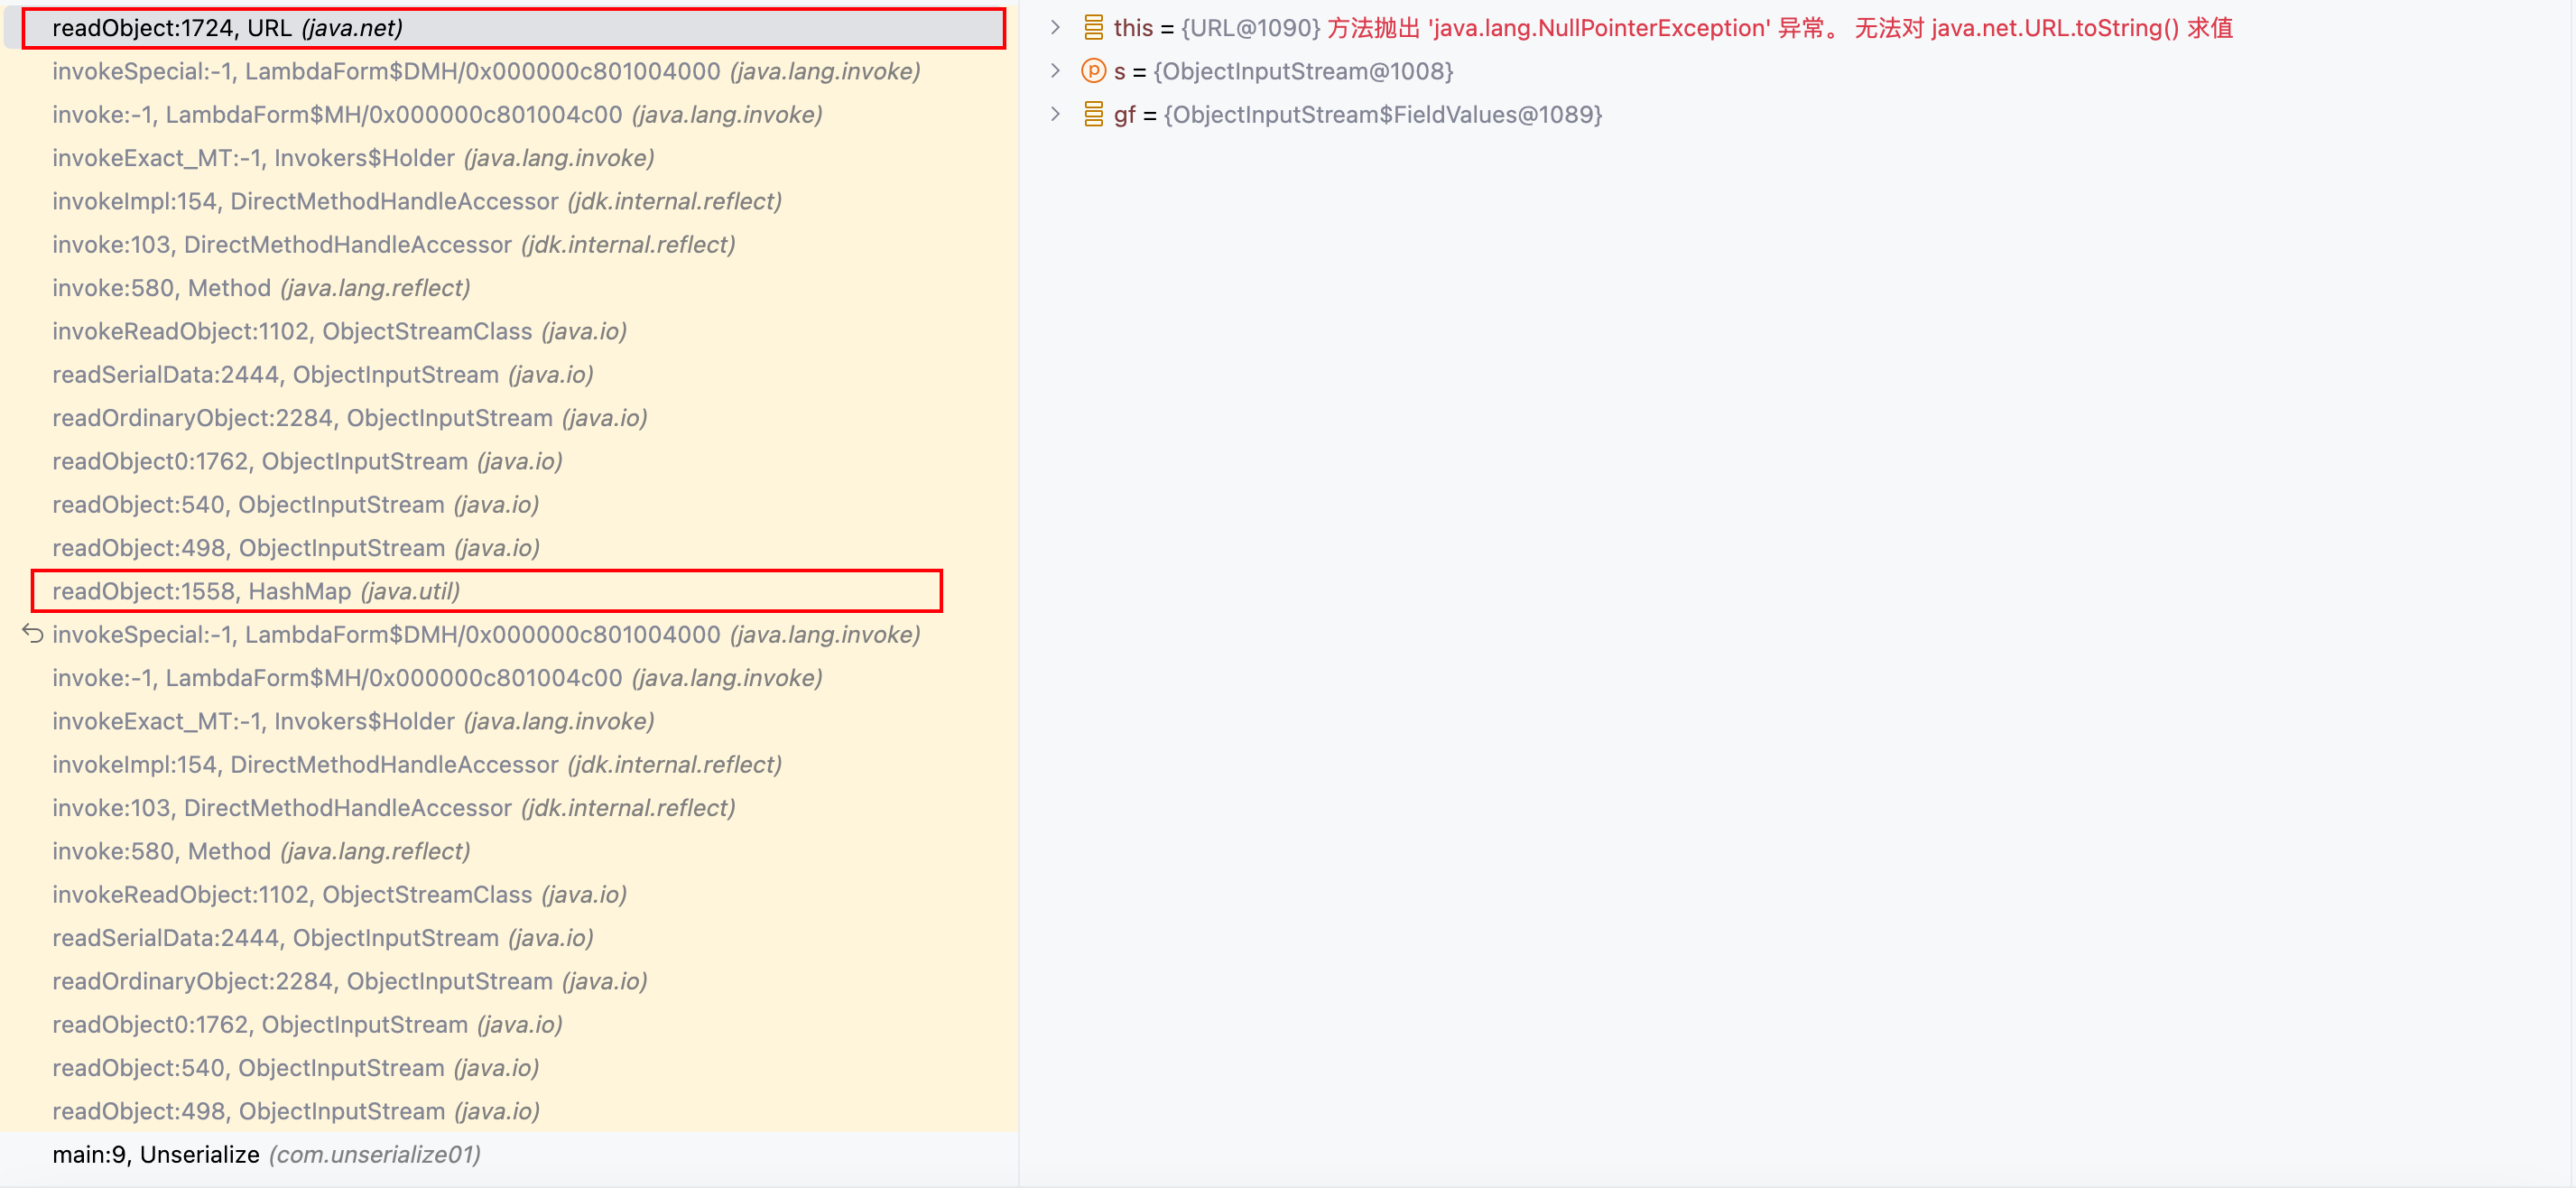Viewport: 2576px width, 1188px height.
Task: Select the first readOrdinaryObject:2284 frame
Action: click(349, 418)
